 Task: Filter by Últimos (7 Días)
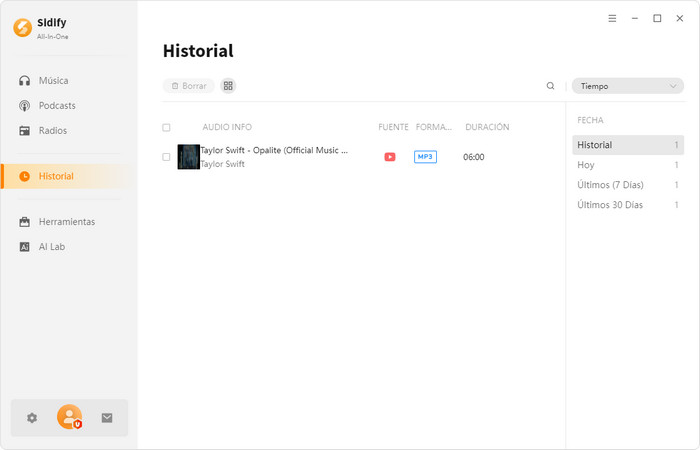pos(628,185)
